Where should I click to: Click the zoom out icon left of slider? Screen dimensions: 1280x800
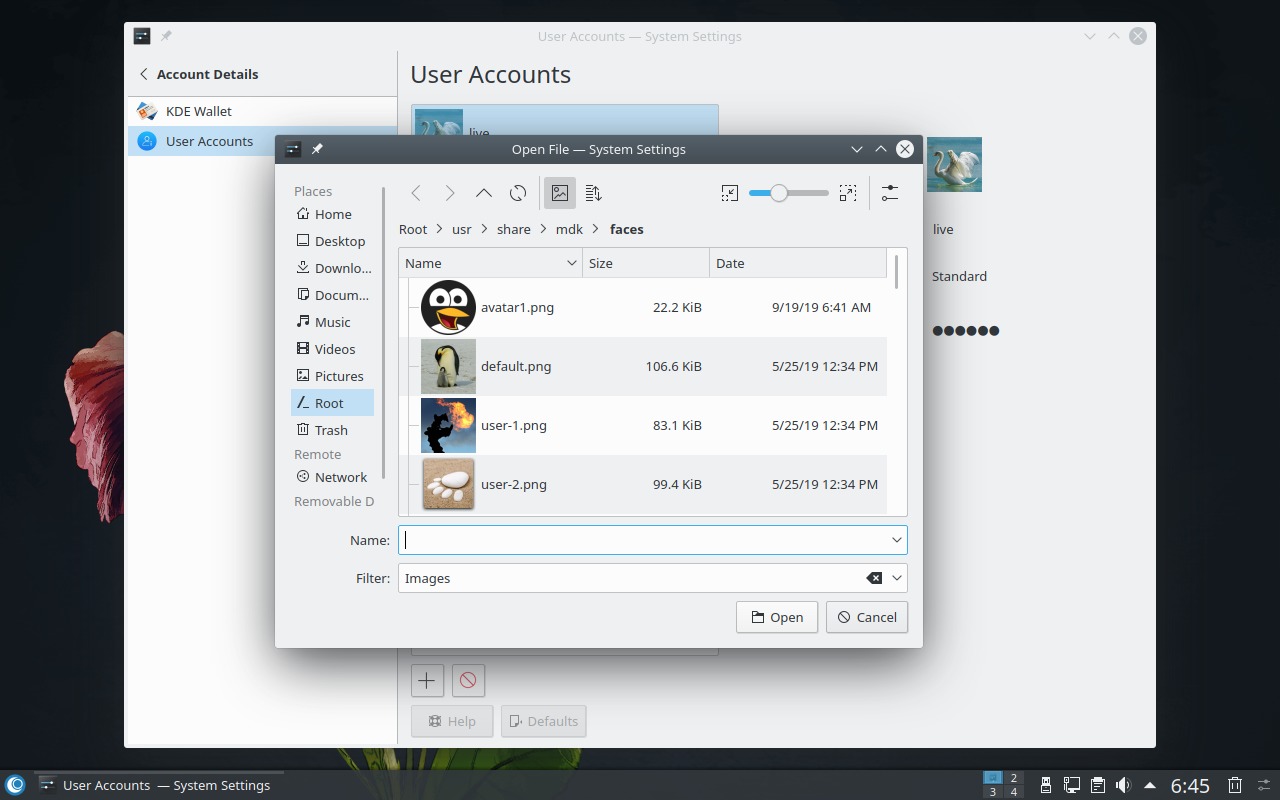coord(730,193)
